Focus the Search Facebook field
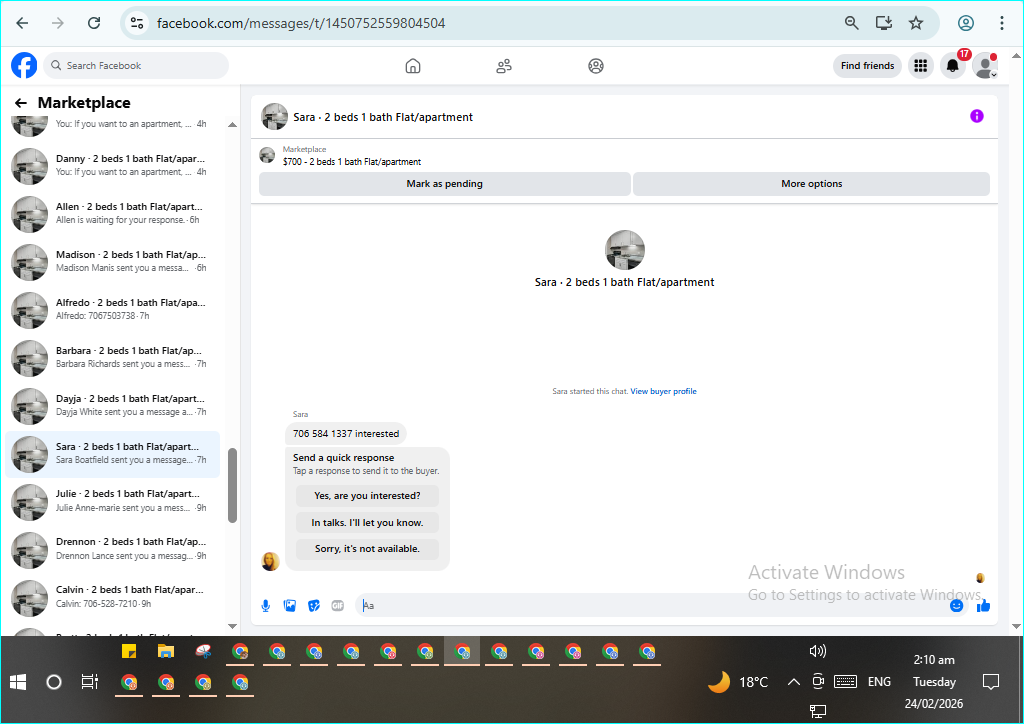Screen dimensions: 1024x724 136,65
